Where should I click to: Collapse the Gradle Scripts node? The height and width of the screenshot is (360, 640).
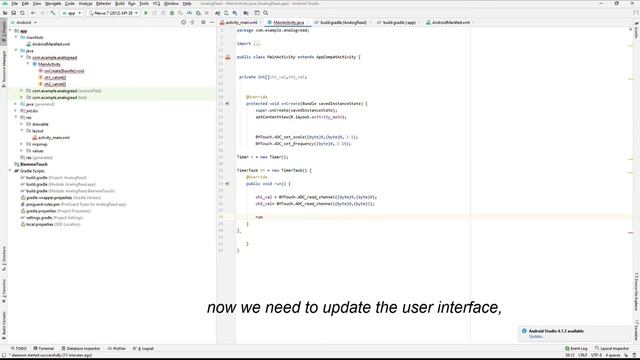(10, 171)
